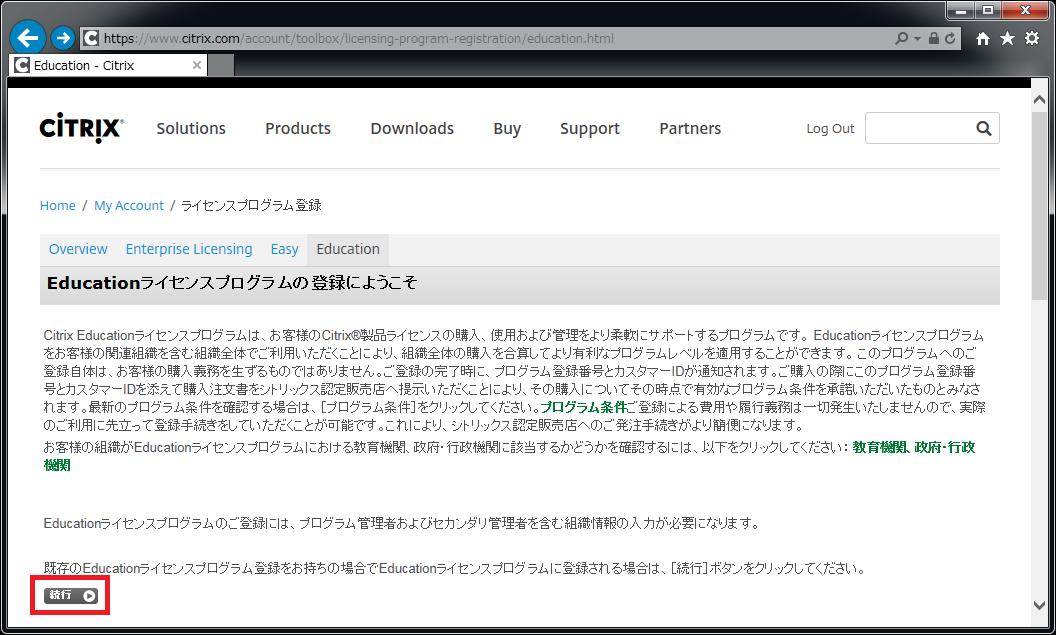Click the refresh page icon
Image resolution: width=1056 pixels, height=635 pixels.
coord(950,39)
